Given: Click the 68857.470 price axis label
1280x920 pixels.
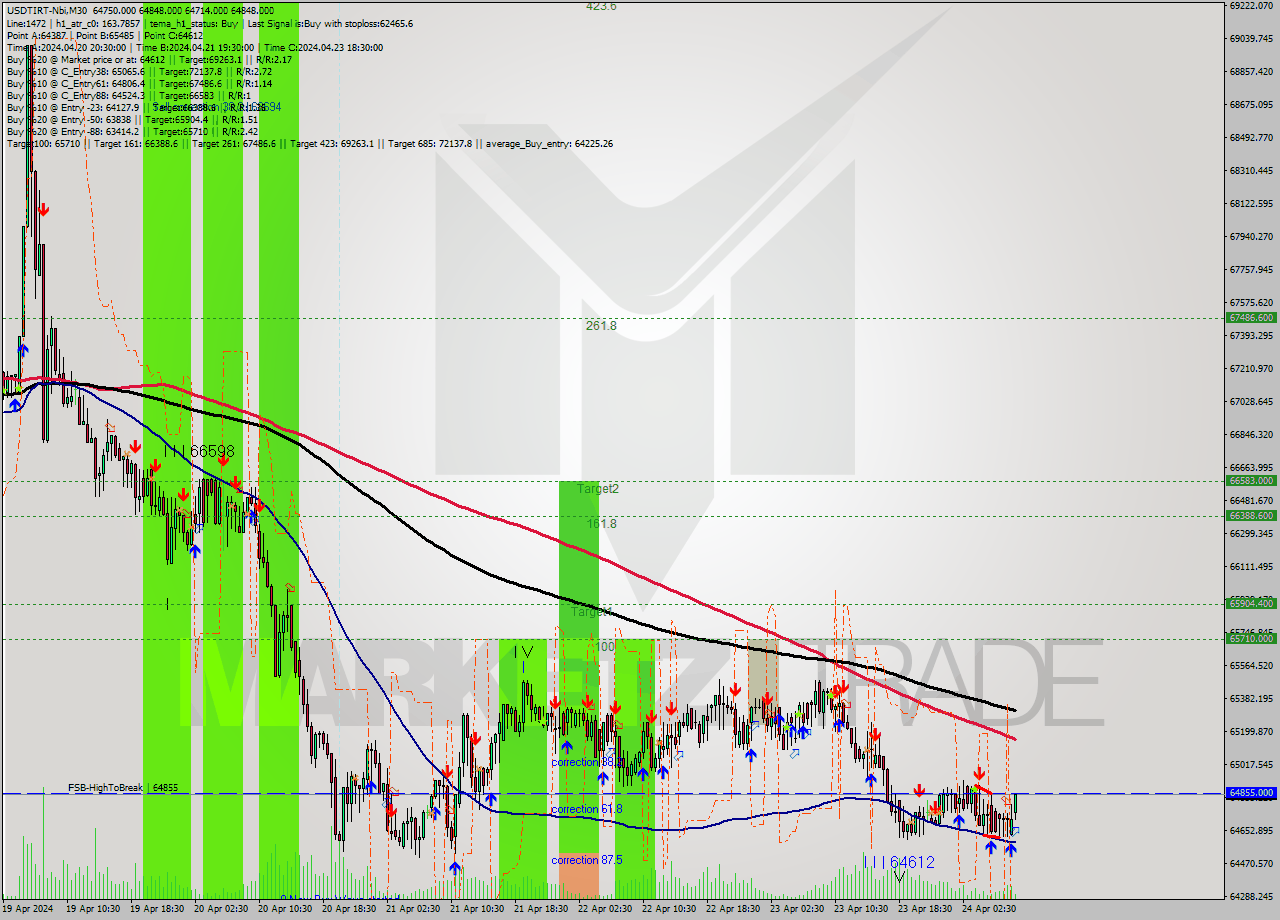Looking at the screenshot, I should pos(1253,71).
